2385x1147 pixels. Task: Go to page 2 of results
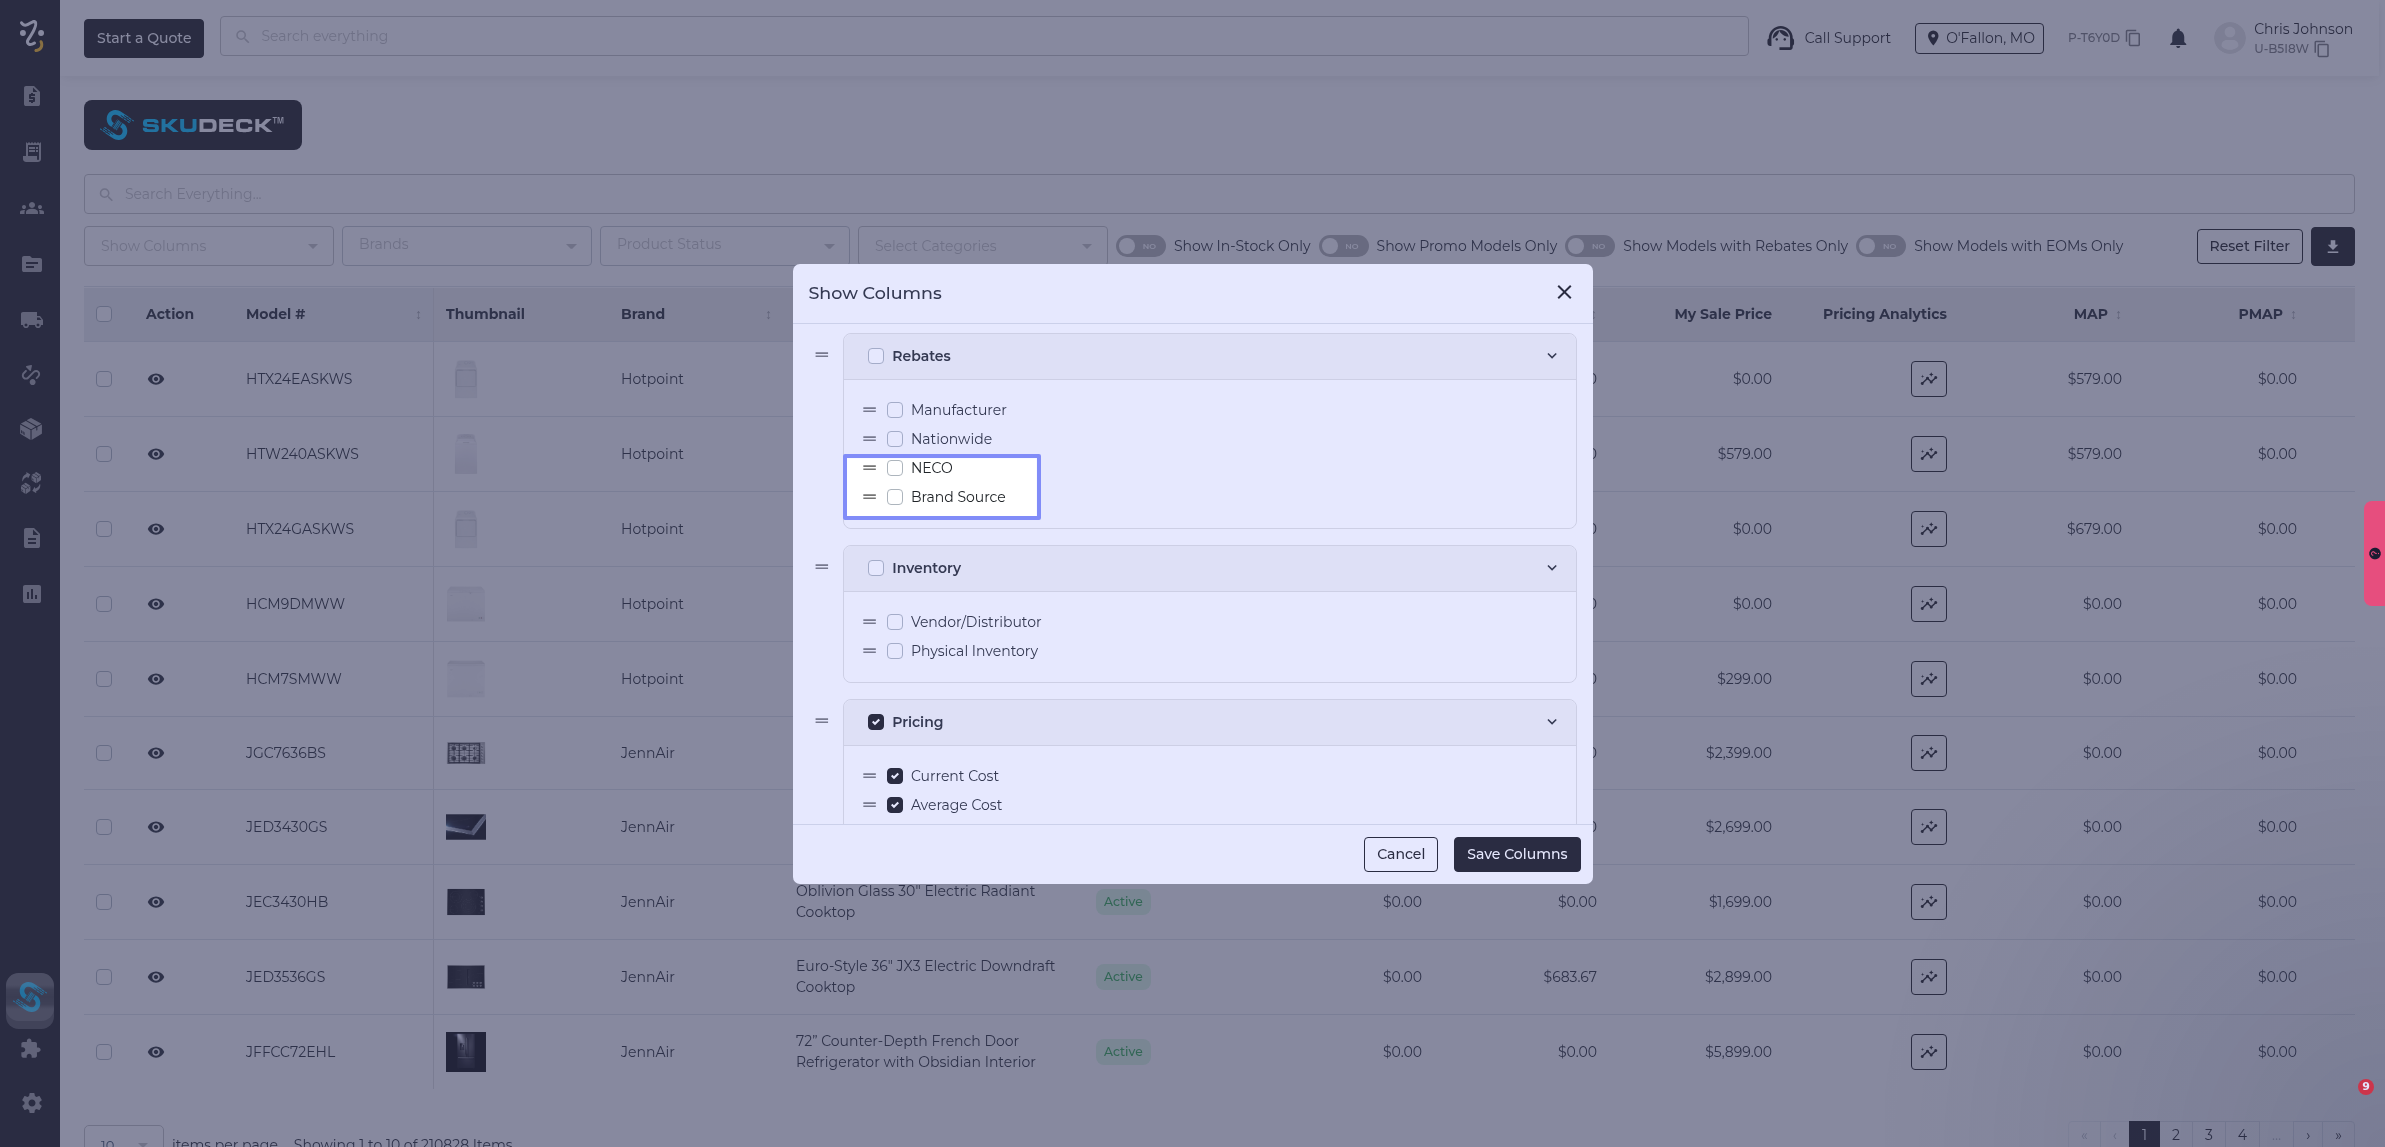2175,1134
